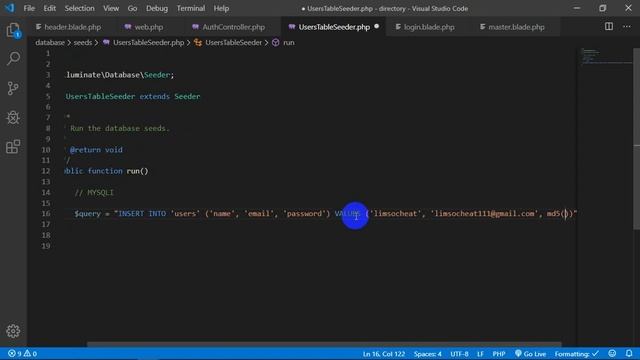
Task: Restore down the VS Code window
Action: click(602, 8)
